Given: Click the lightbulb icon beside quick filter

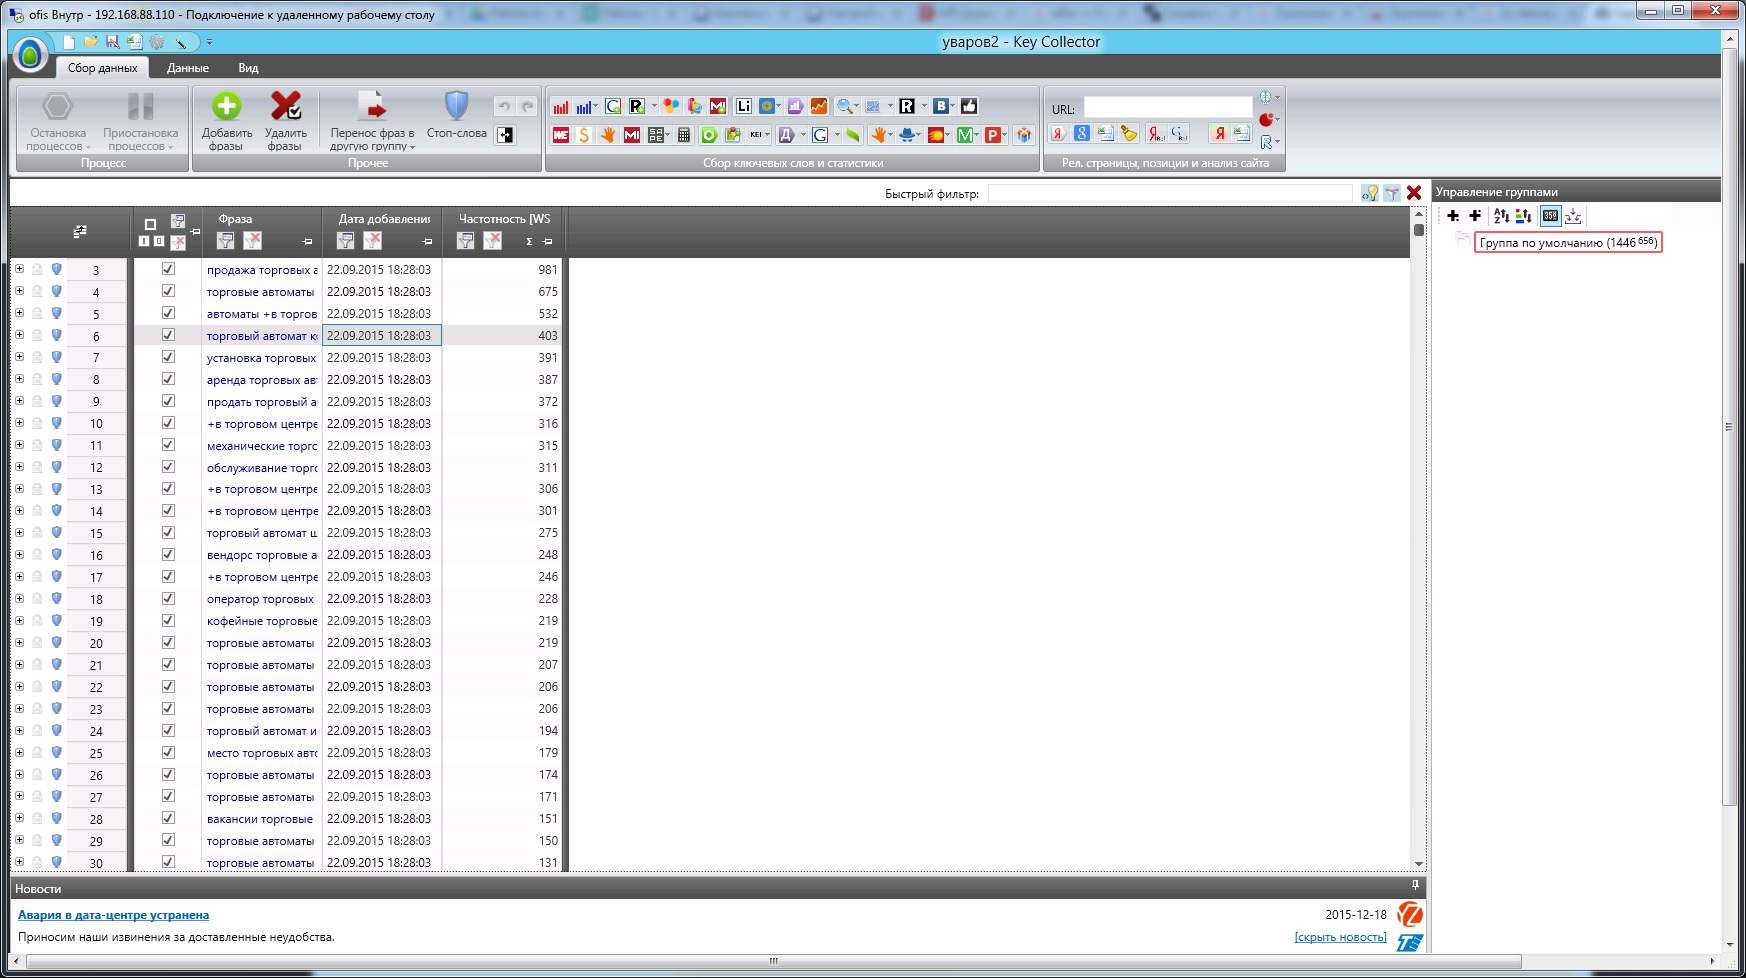Looking at the screenshot, I should point(1370,193).
